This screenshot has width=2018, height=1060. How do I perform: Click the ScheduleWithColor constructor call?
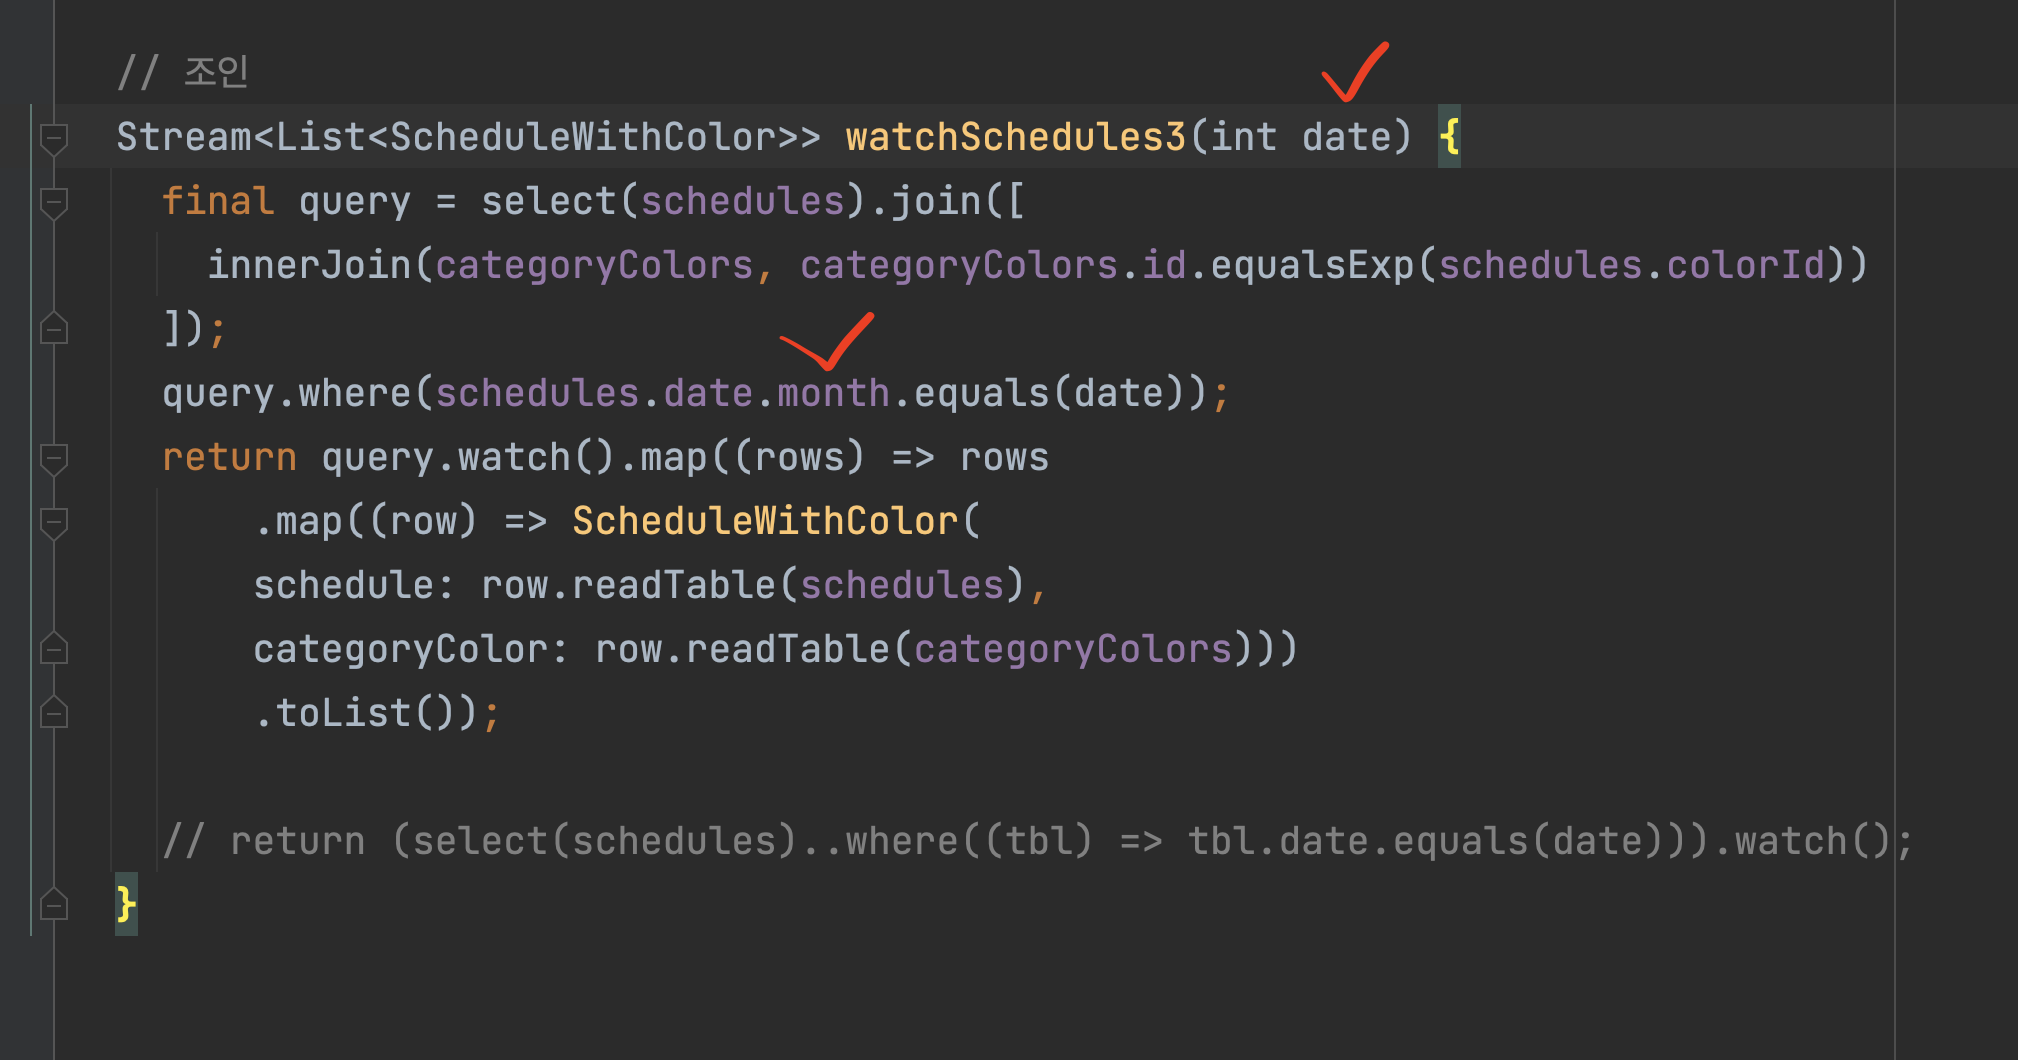(x=765, y=521)
